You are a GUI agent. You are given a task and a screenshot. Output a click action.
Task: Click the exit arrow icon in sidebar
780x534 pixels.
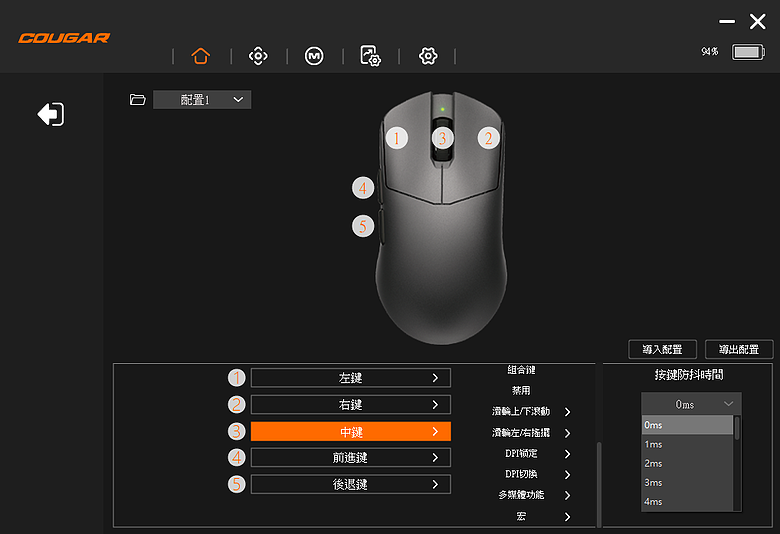51,114
